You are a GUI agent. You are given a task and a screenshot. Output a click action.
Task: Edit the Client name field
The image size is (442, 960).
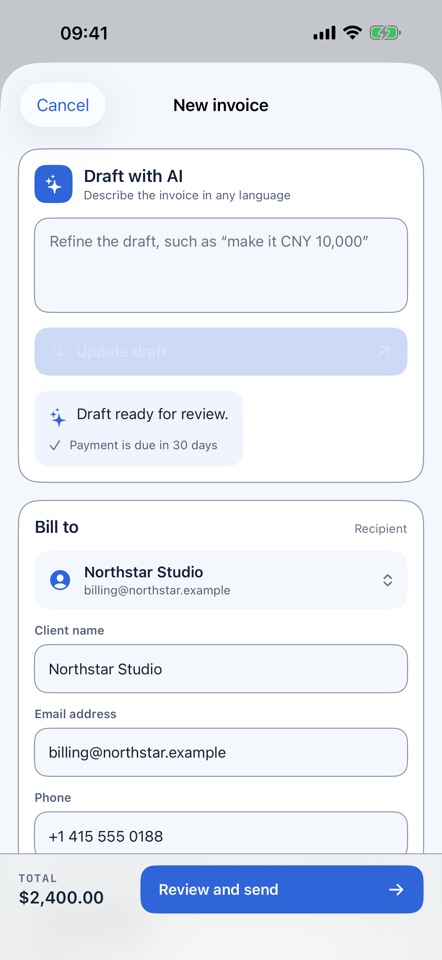[x=221, y=669]
